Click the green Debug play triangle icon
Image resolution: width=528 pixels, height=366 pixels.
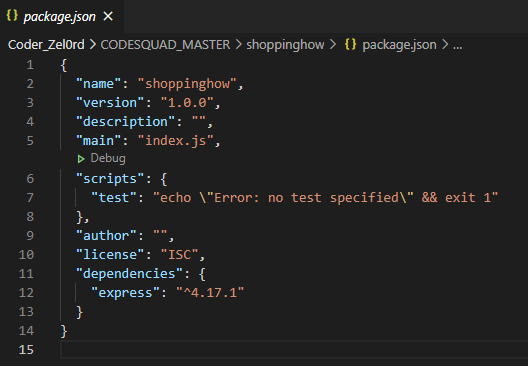(x=81, y=159)
